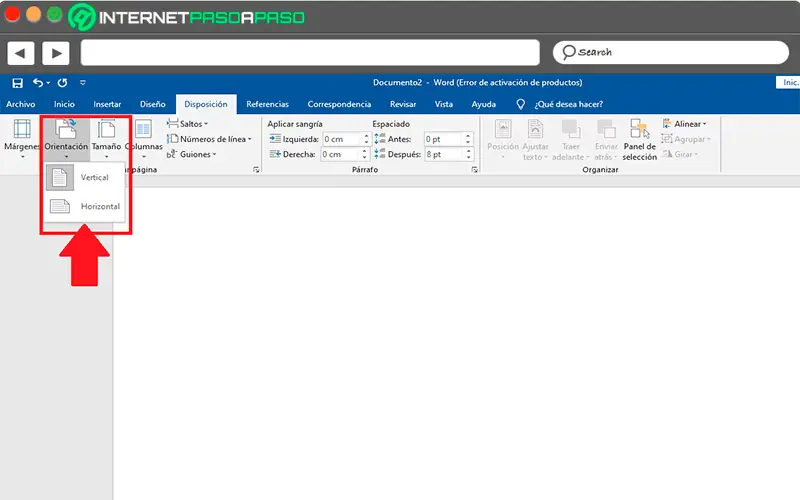This screenshot has width=800, height=500.
Task: Open the page setup dialog launcher
Action: pyautogui.click(x=256, y=170)
